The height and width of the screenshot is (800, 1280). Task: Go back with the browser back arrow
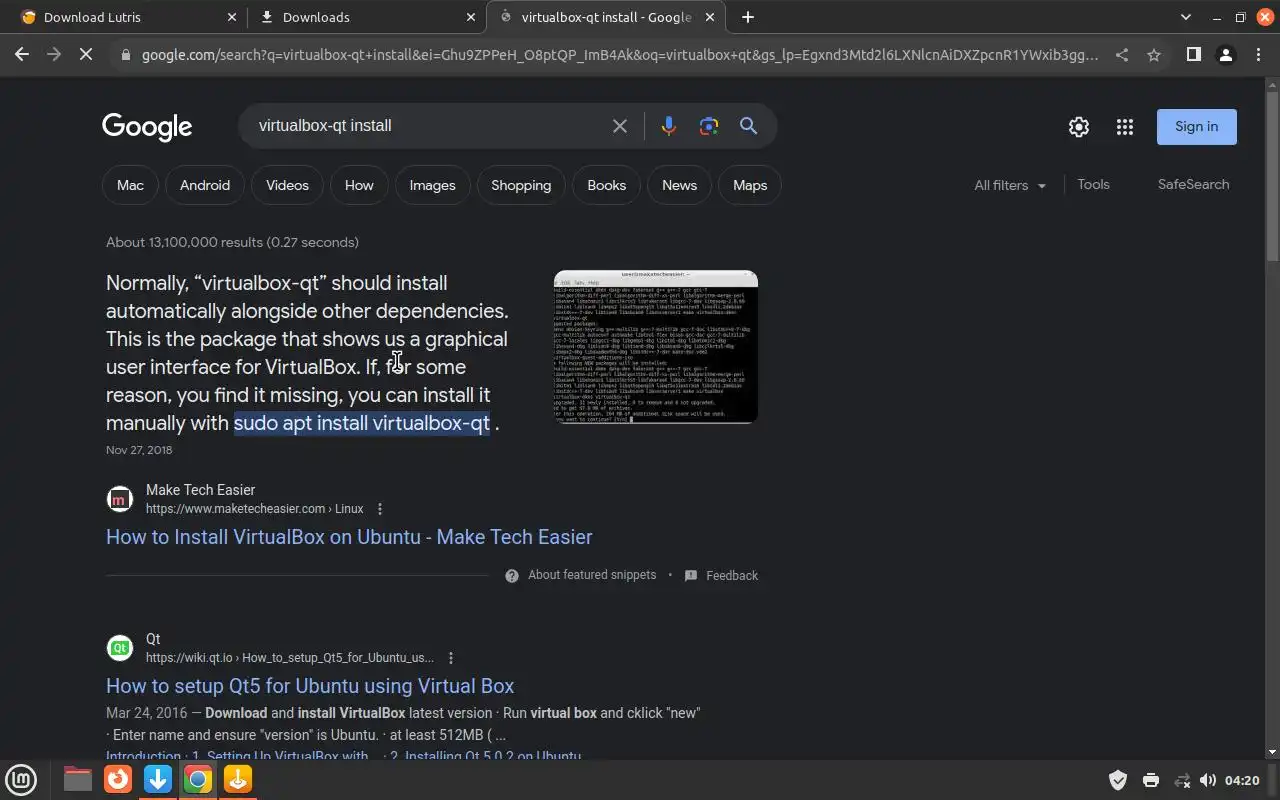click(x=22, y=55)
